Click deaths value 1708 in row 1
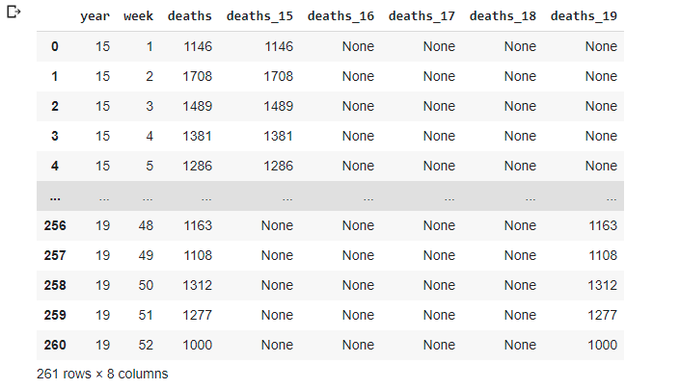 197,76
